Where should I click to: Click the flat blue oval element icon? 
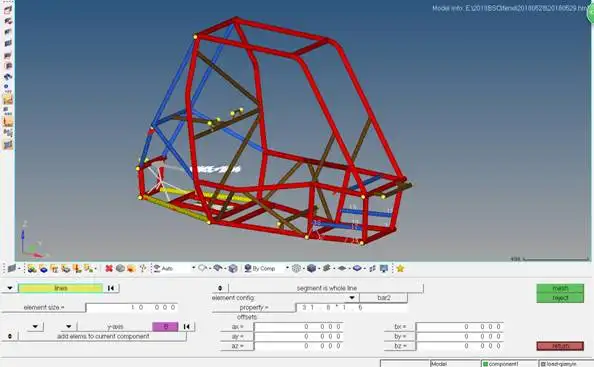click(357, 269)
